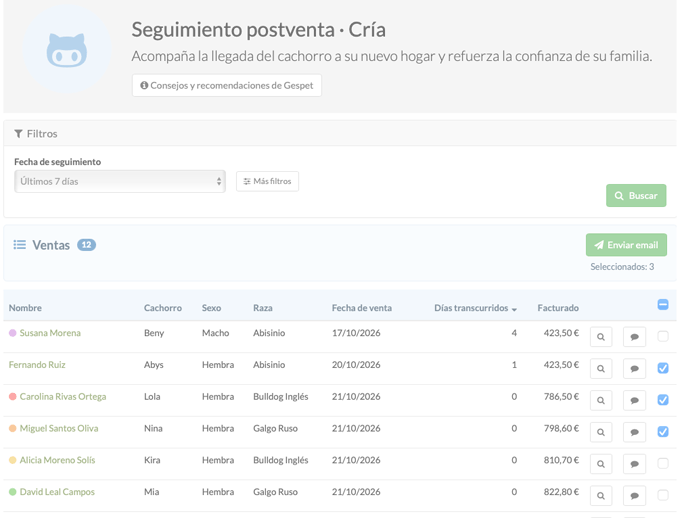Click amount 810,70 €

pyautogui.click(x=561, y=460)
